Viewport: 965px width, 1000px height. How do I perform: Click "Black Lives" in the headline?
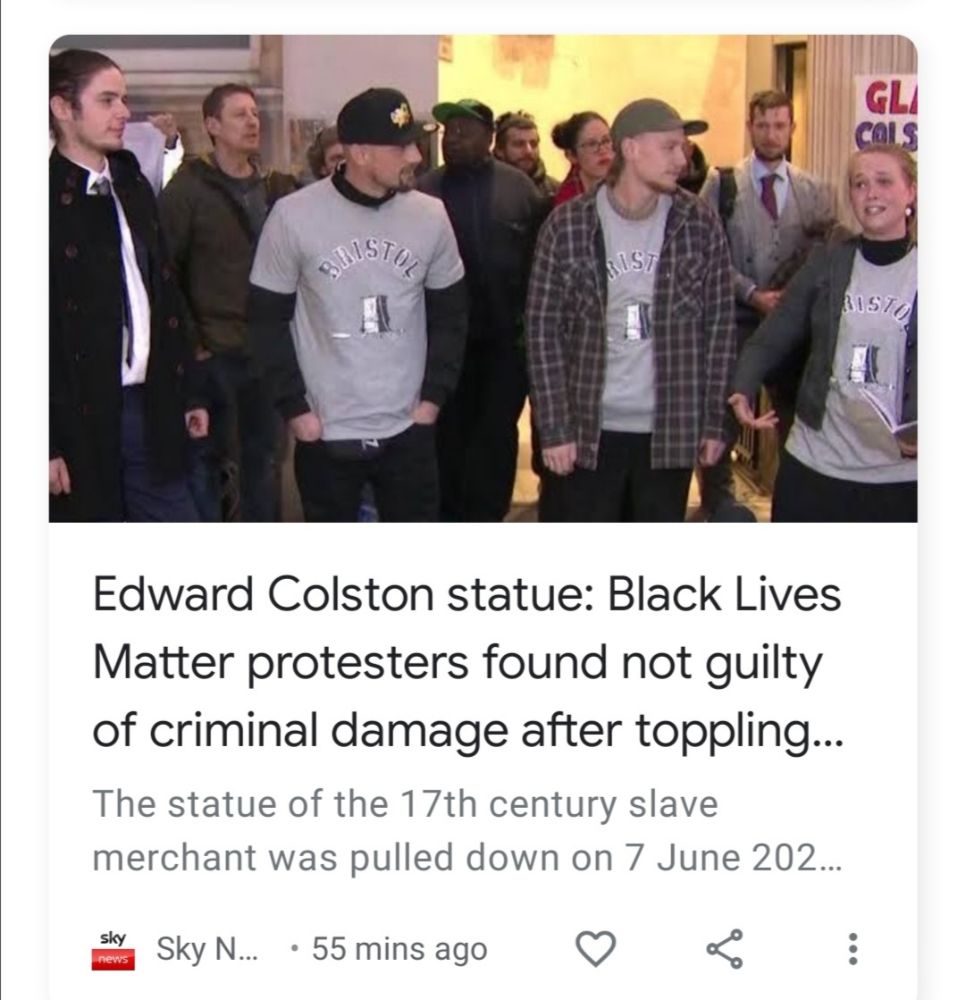(724, 594)
